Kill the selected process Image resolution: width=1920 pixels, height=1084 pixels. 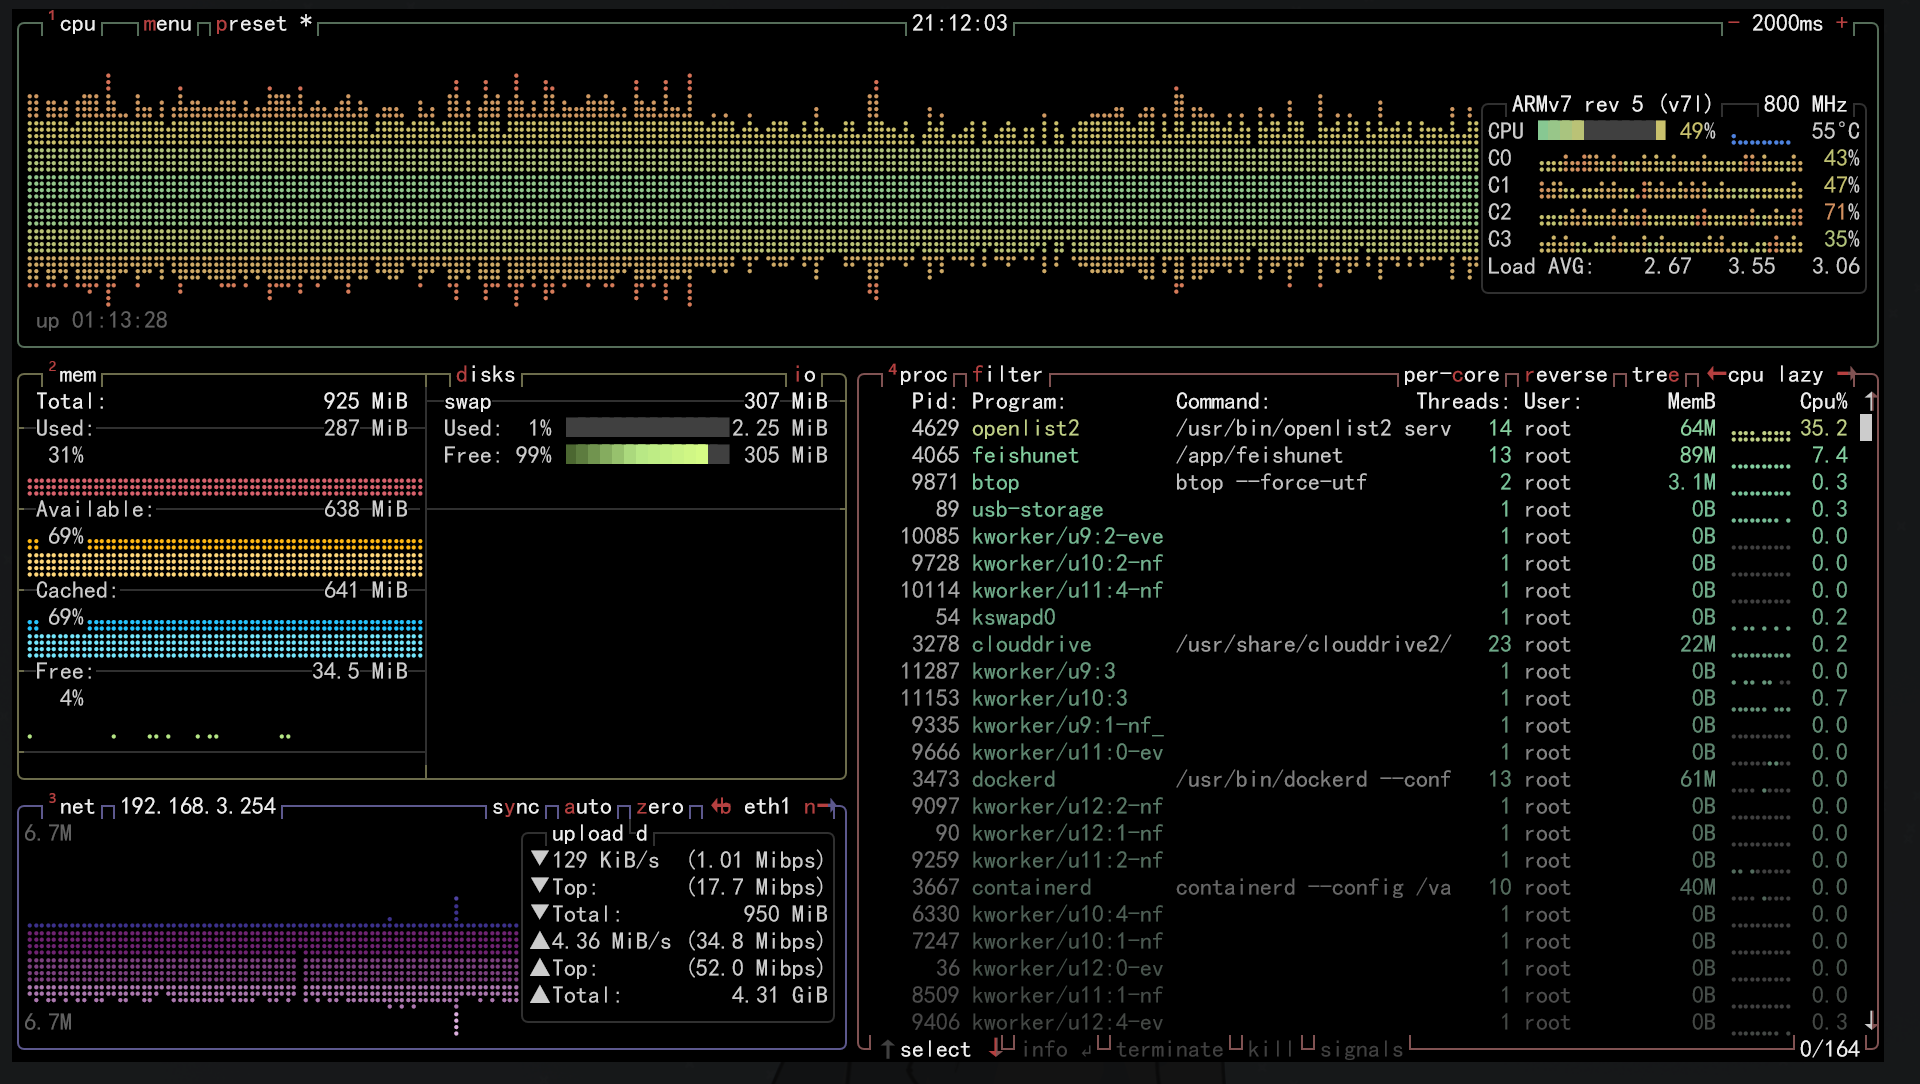[x=1271, y=1050]
